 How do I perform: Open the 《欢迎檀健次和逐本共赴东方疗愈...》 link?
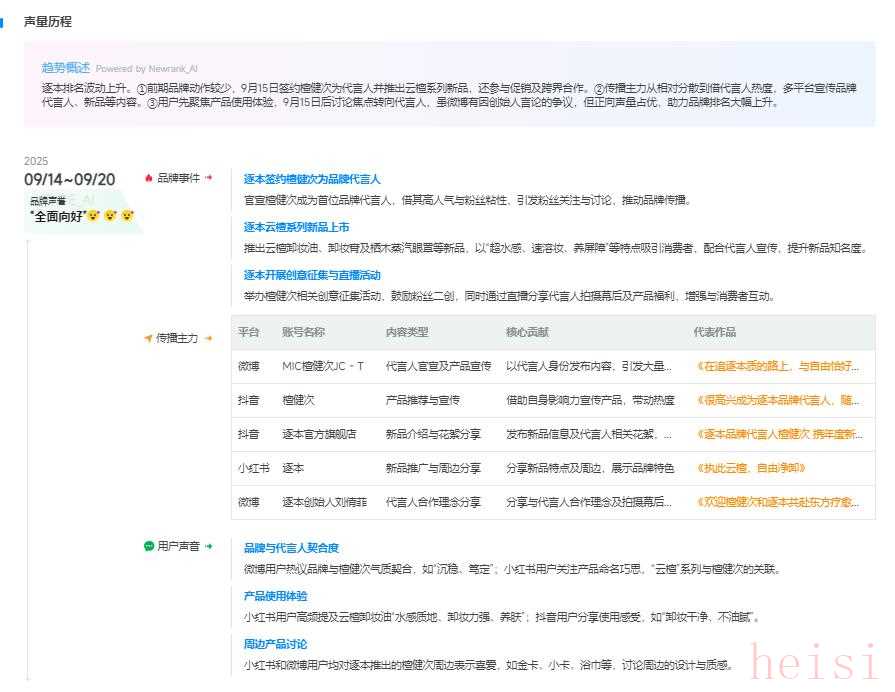point(777,502)
